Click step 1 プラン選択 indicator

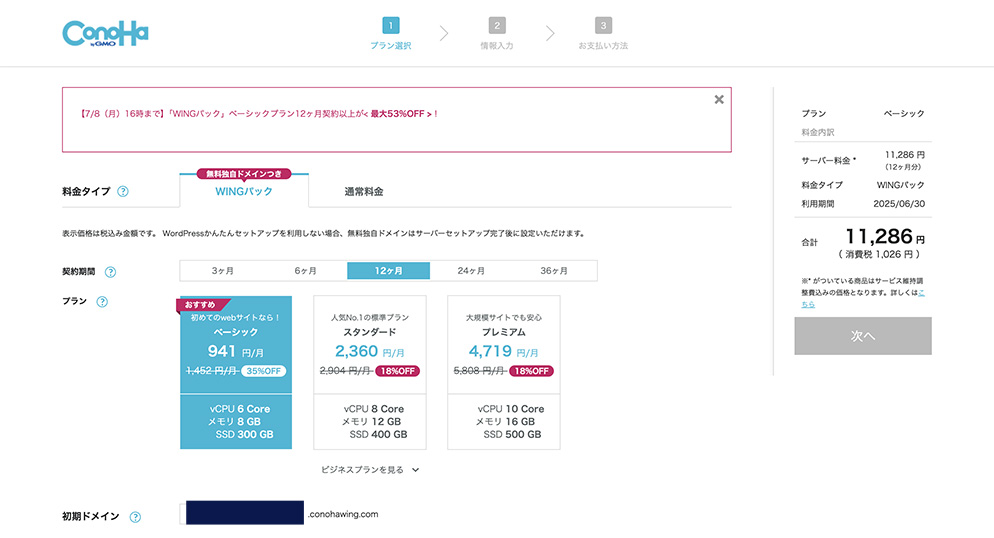click(391, 34)
